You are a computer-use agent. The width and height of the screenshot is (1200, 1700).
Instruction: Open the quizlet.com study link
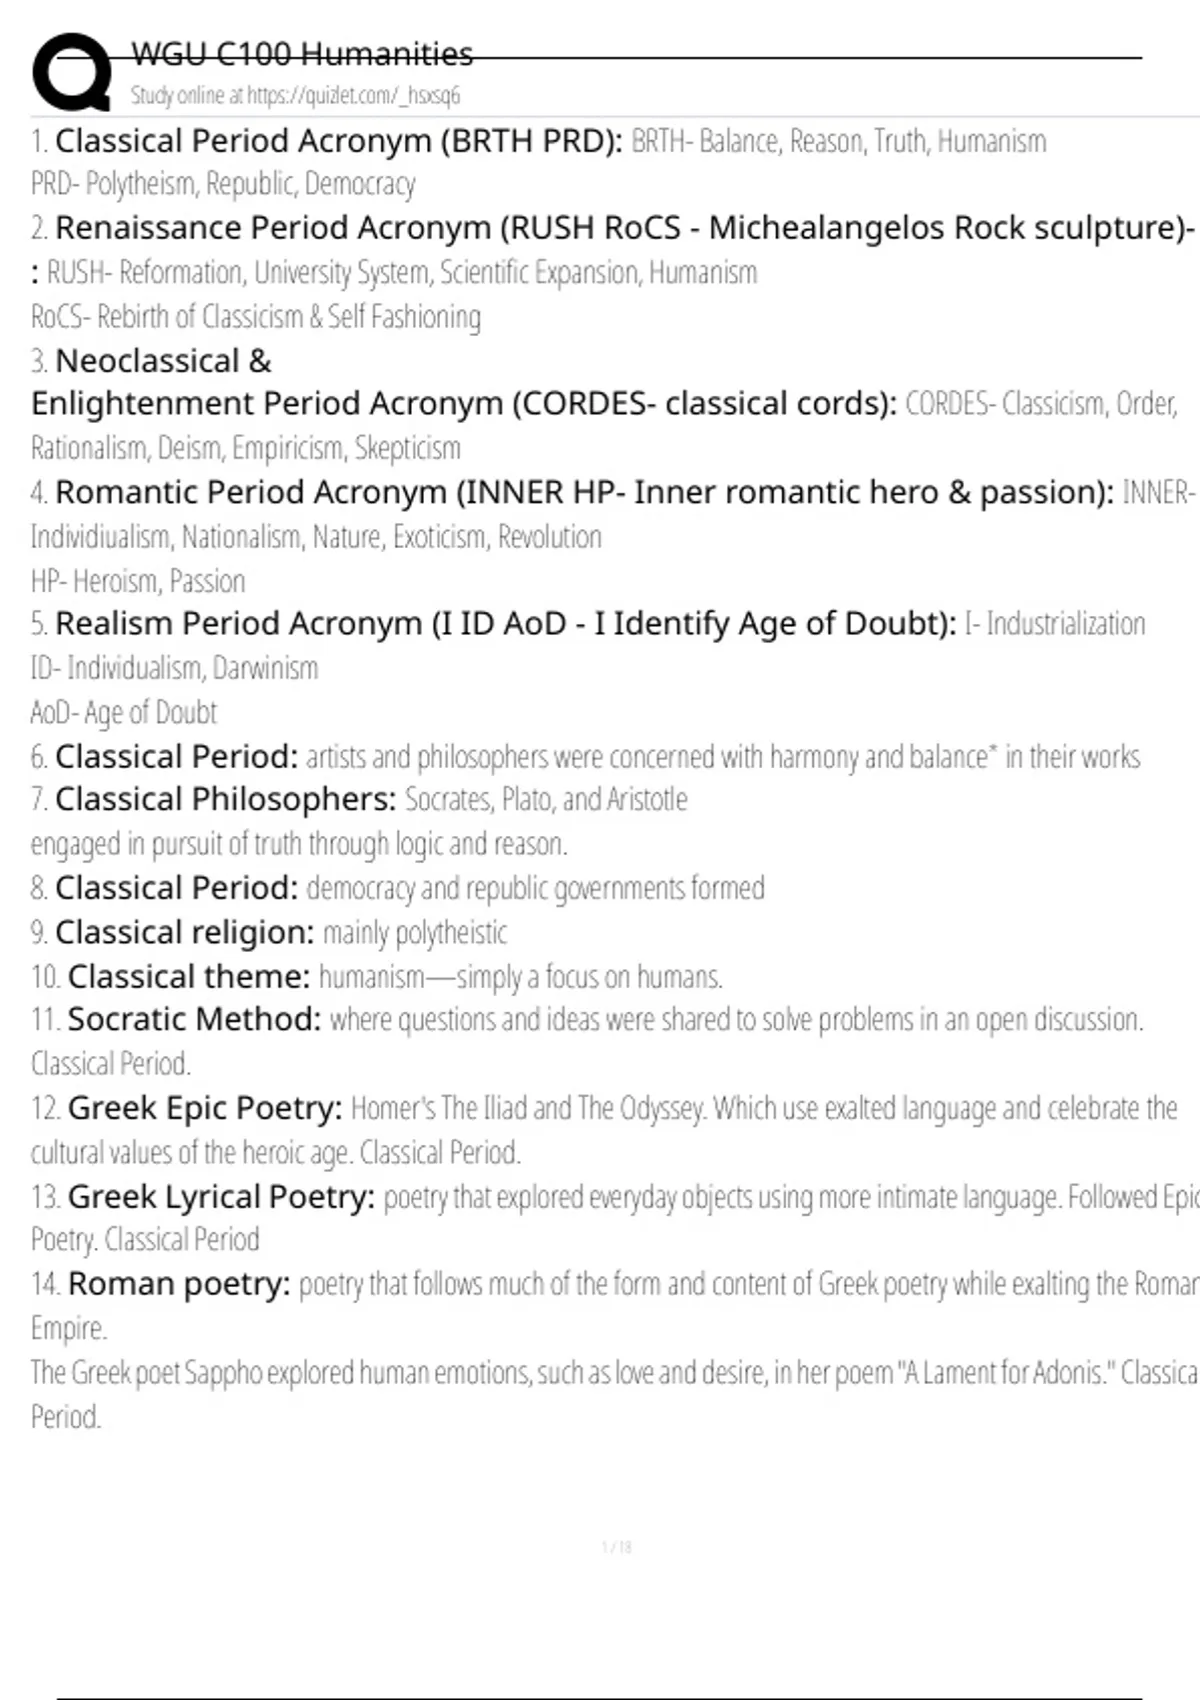[x=295, y=96]
